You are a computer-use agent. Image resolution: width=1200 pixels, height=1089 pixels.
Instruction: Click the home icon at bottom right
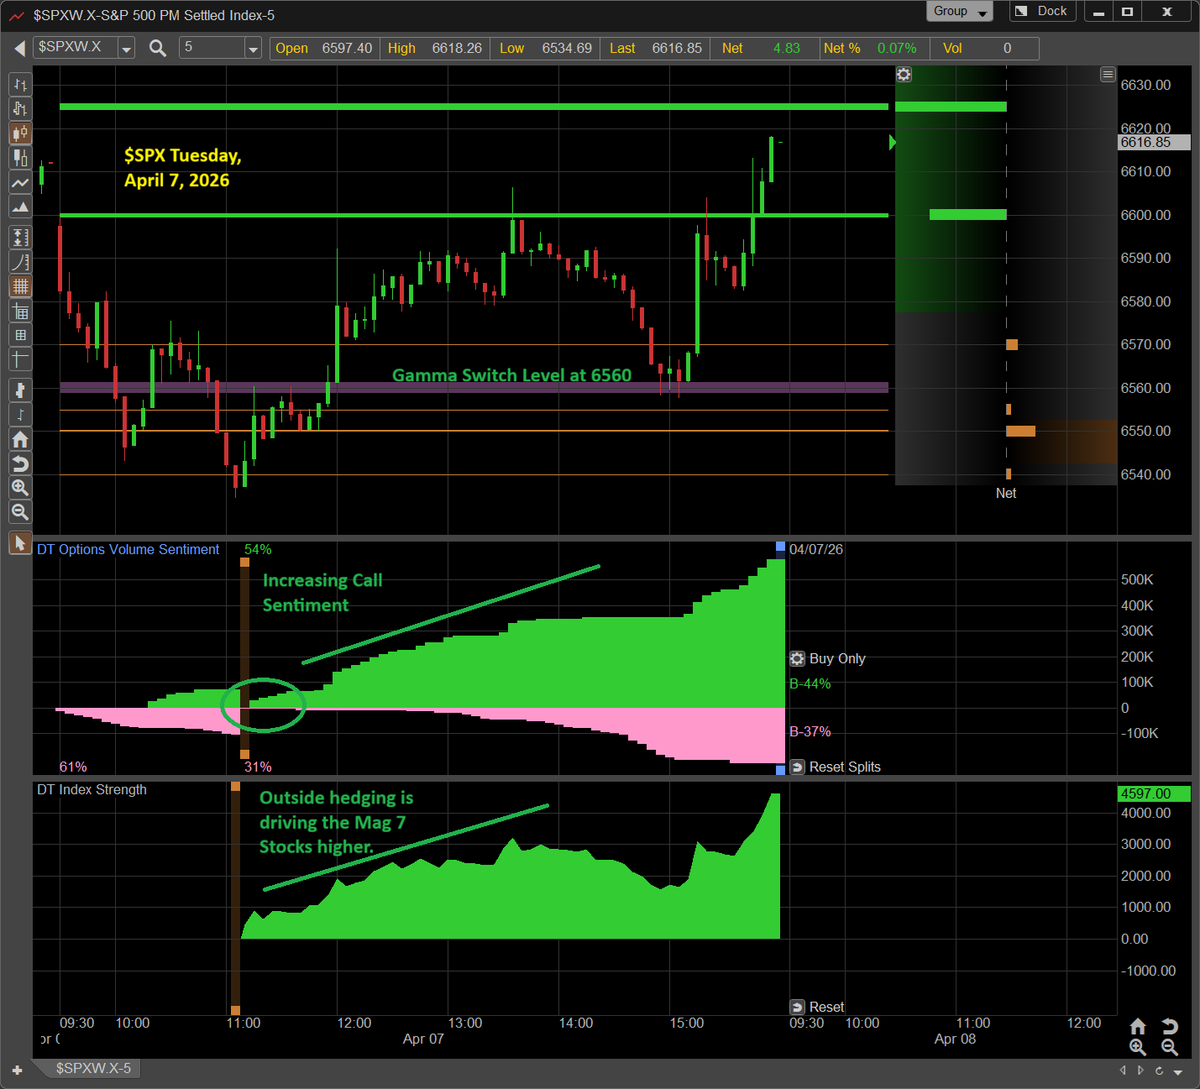1138,1027
